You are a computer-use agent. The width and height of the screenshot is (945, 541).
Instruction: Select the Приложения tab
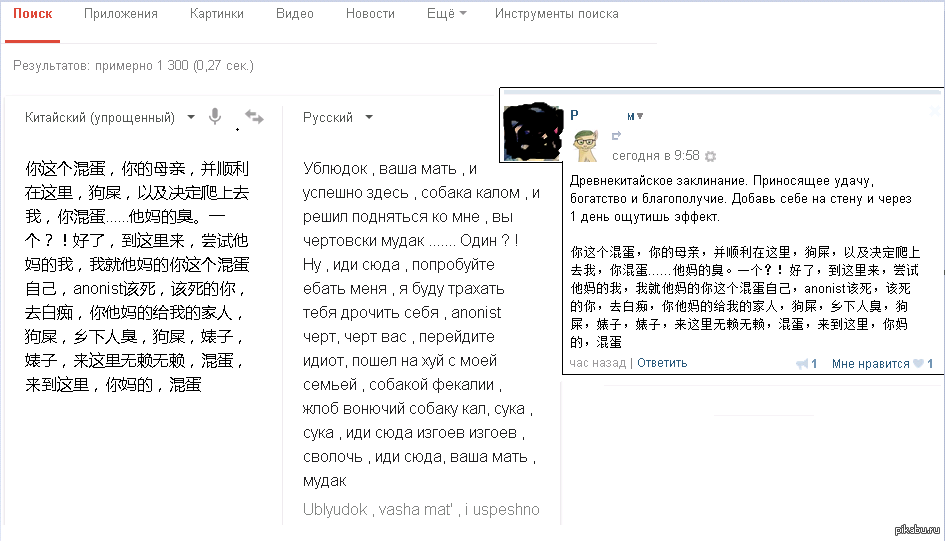pyautogui.click(x=121, y=14)
